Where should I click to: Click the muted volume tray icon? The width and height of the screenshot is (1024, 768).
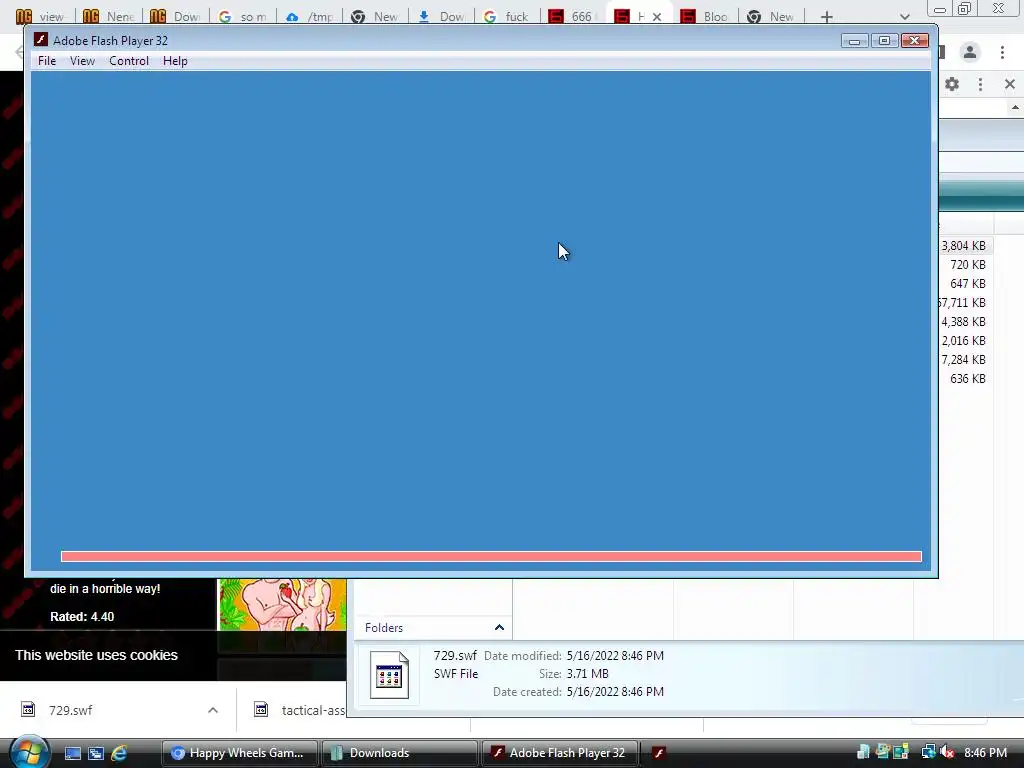point(947,752)
